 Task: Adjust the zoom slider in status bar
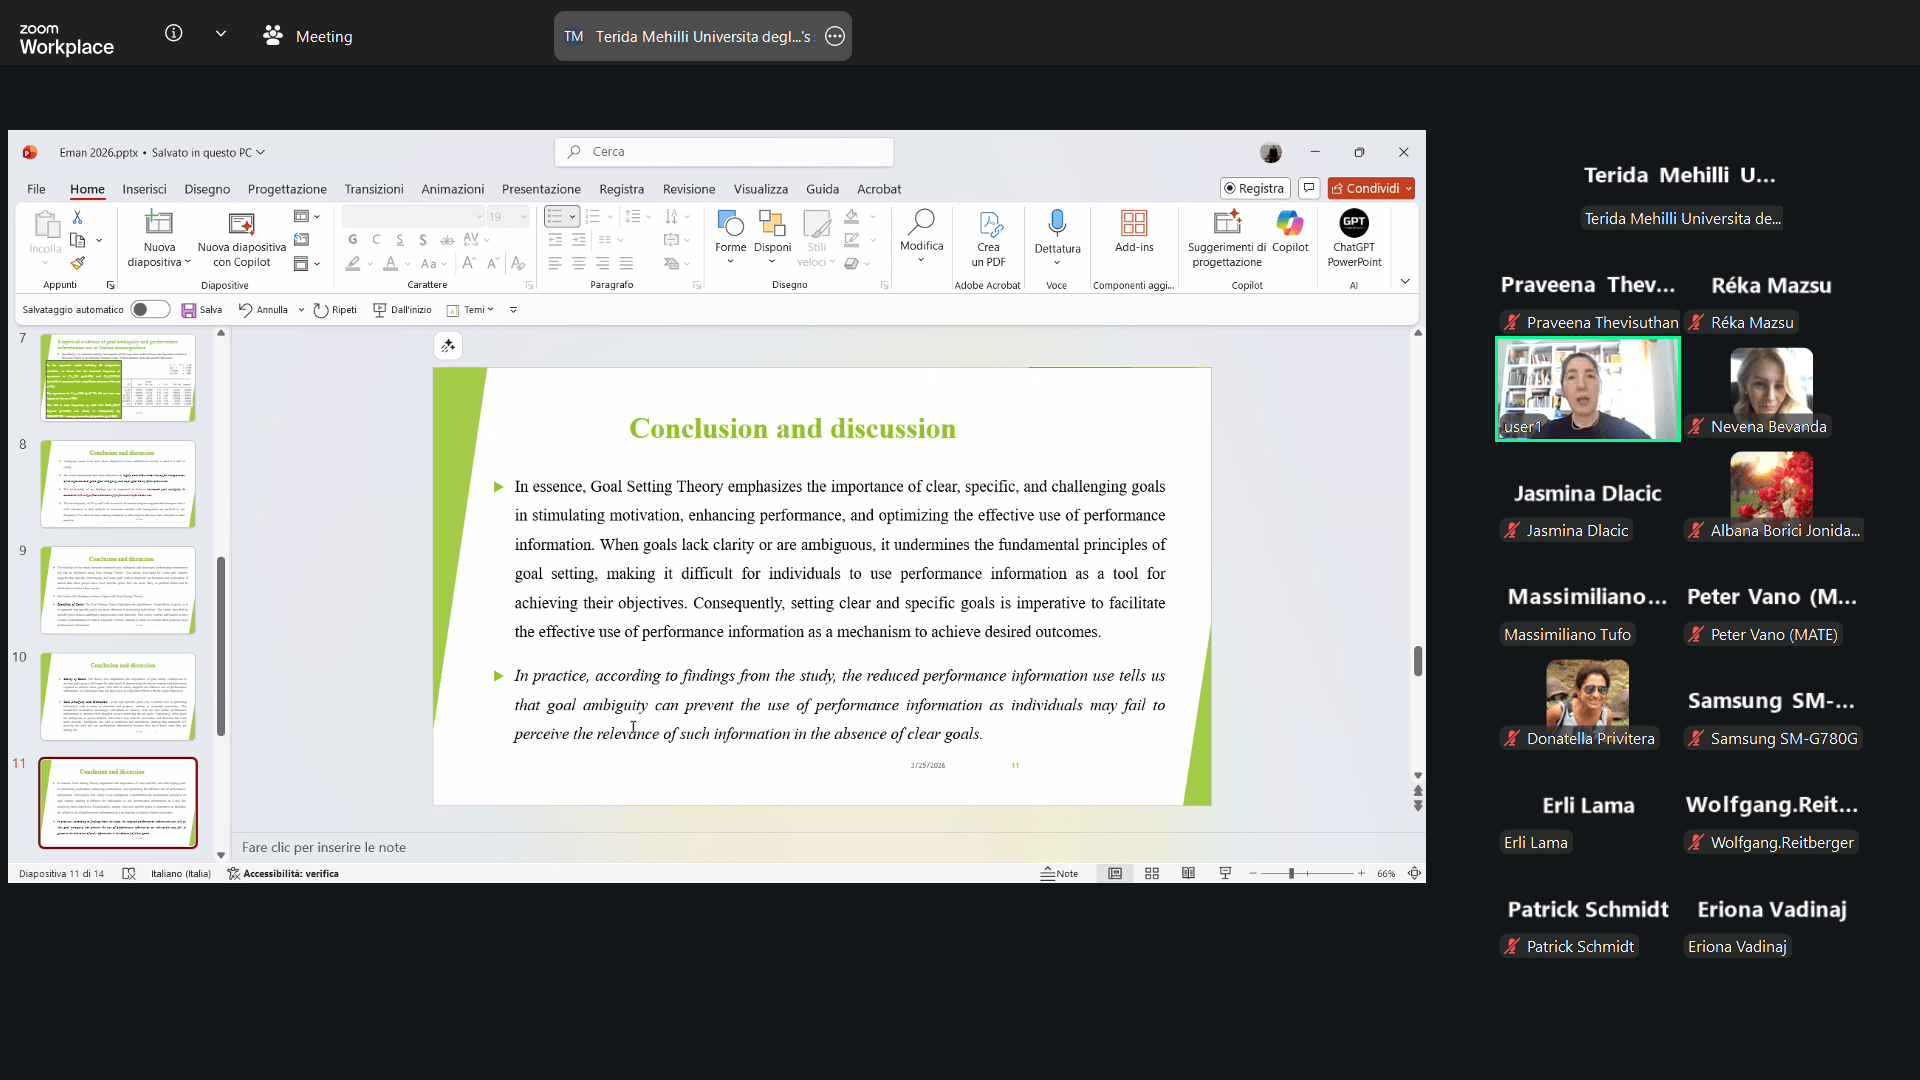(x=1291, y=874)
